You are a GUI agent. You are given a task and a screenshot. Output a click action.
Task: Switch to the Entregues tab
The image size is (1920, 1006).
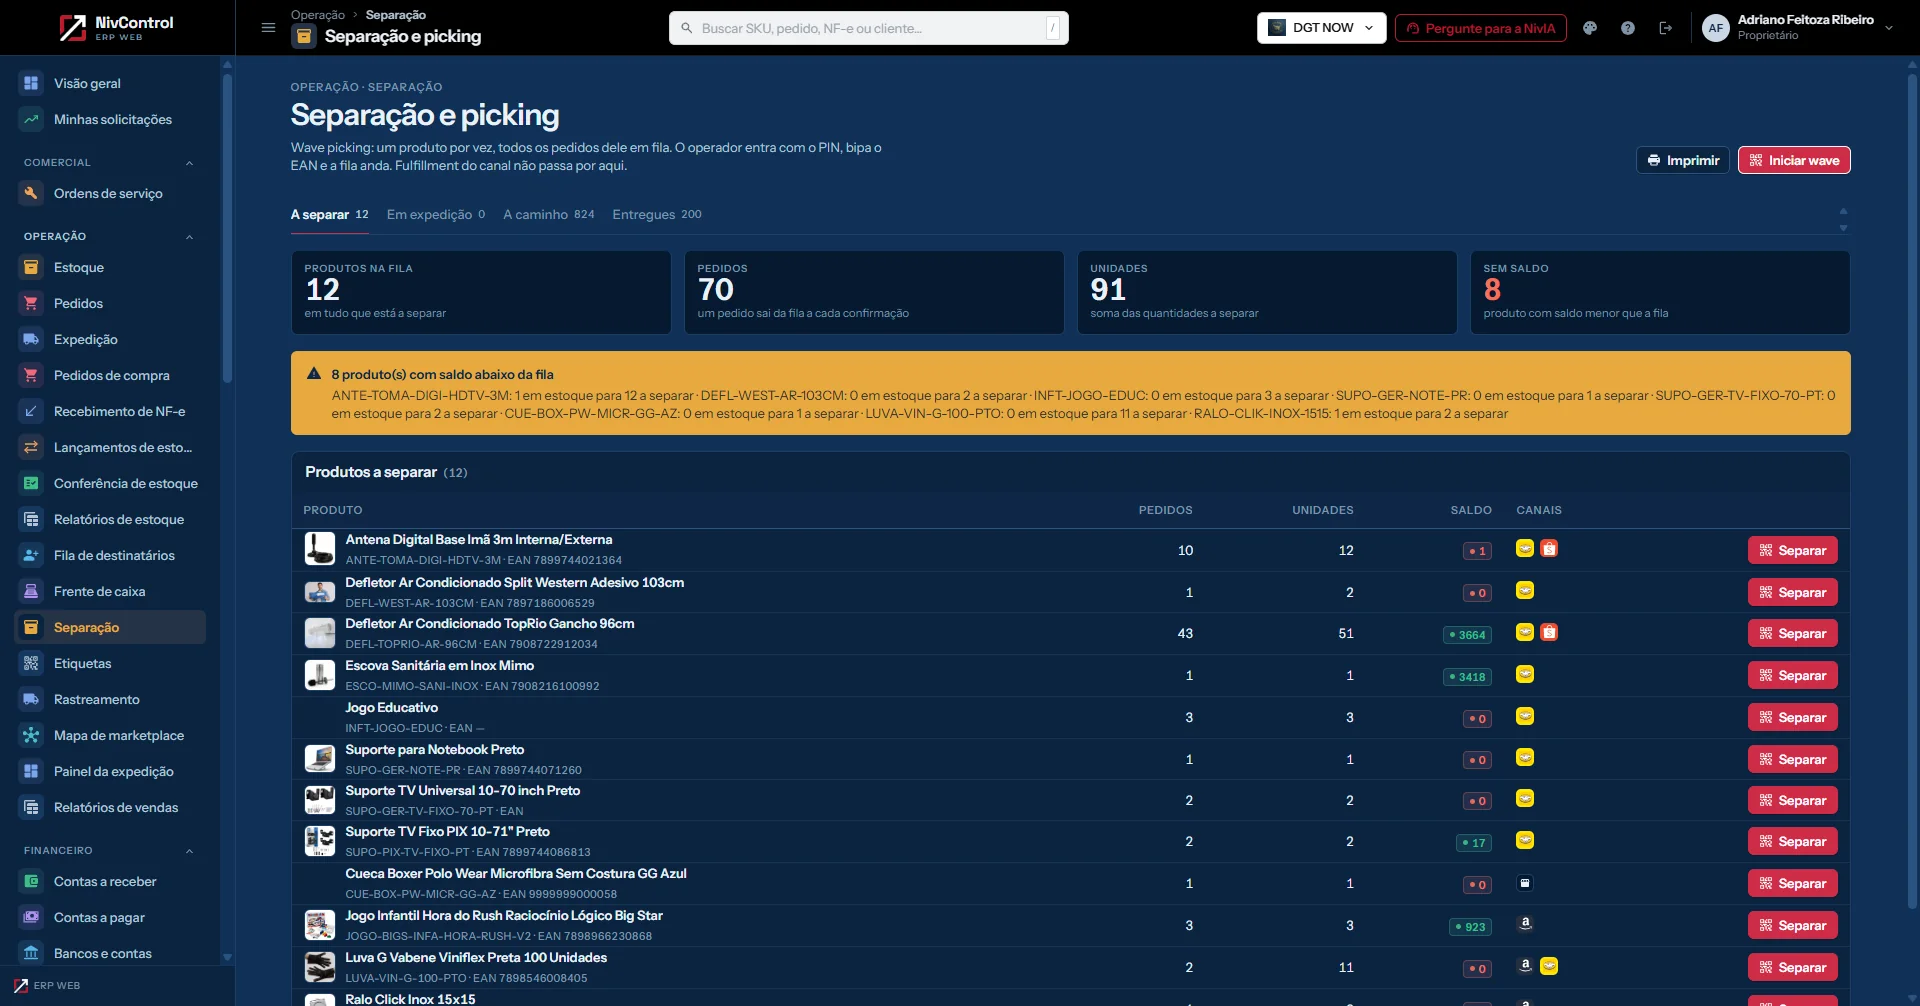click(x=657, y=214)
